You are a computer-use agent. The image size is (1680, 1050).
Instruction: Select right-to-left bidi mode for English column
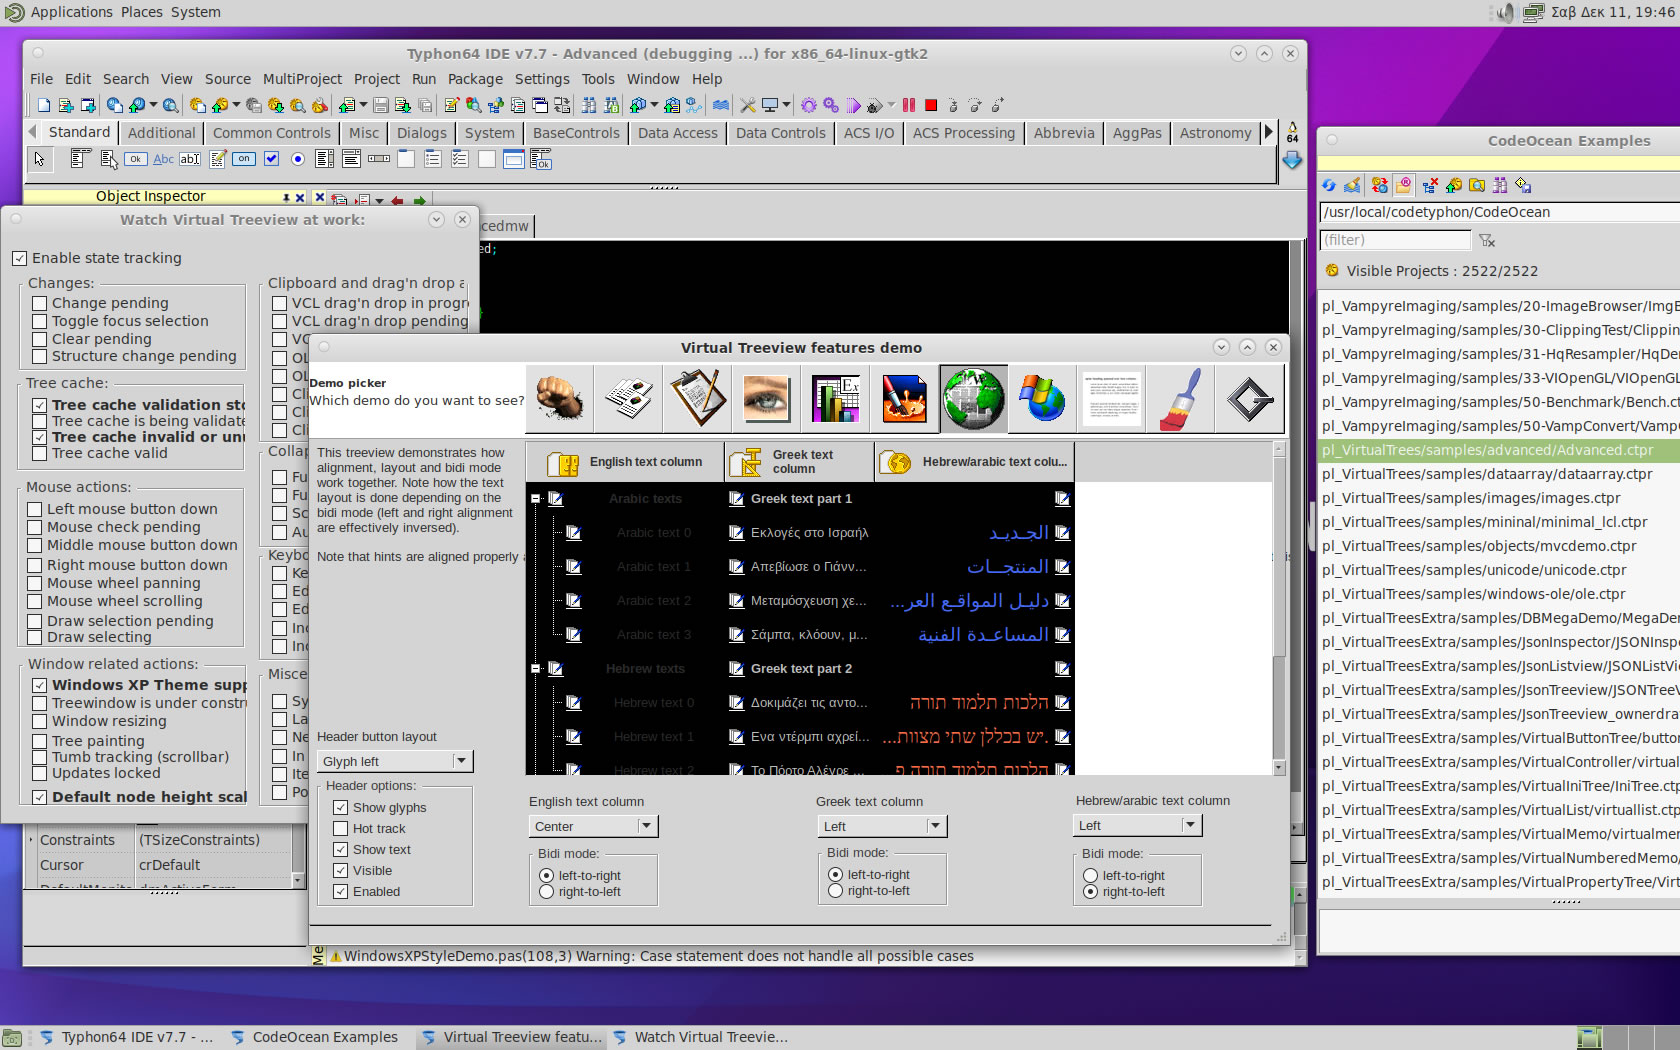[x=546, y=892]
